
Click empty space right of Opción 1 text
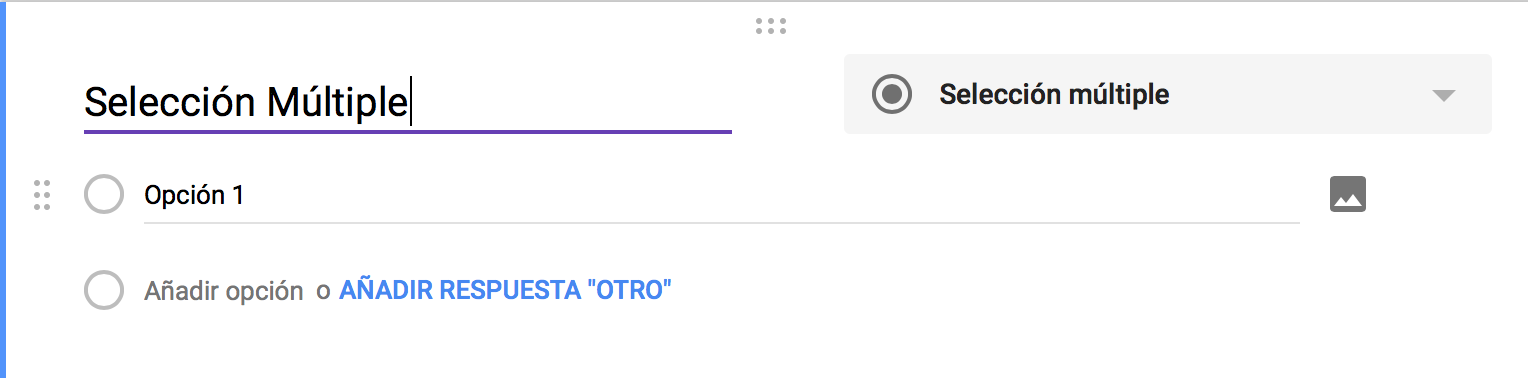(x=770, y=195)
